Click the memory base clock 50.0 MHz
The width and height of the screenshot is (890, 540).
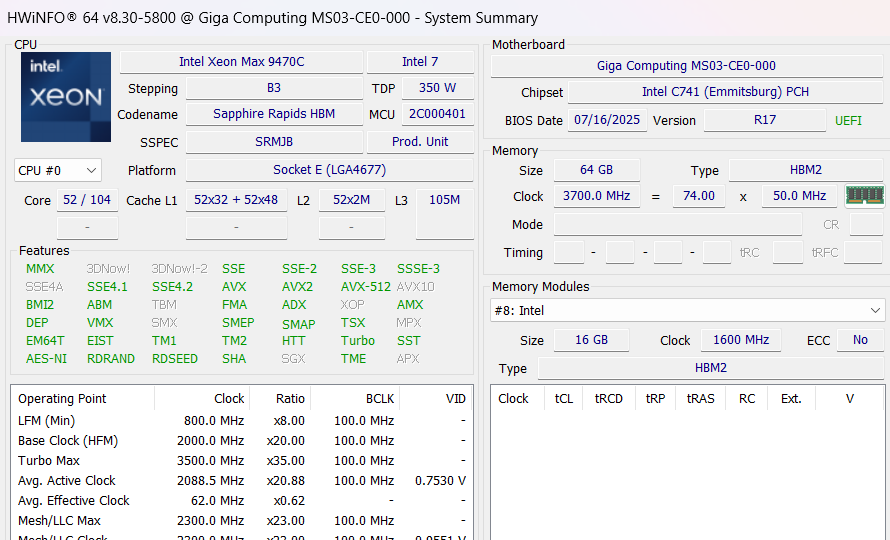click(x=799, y=196)
